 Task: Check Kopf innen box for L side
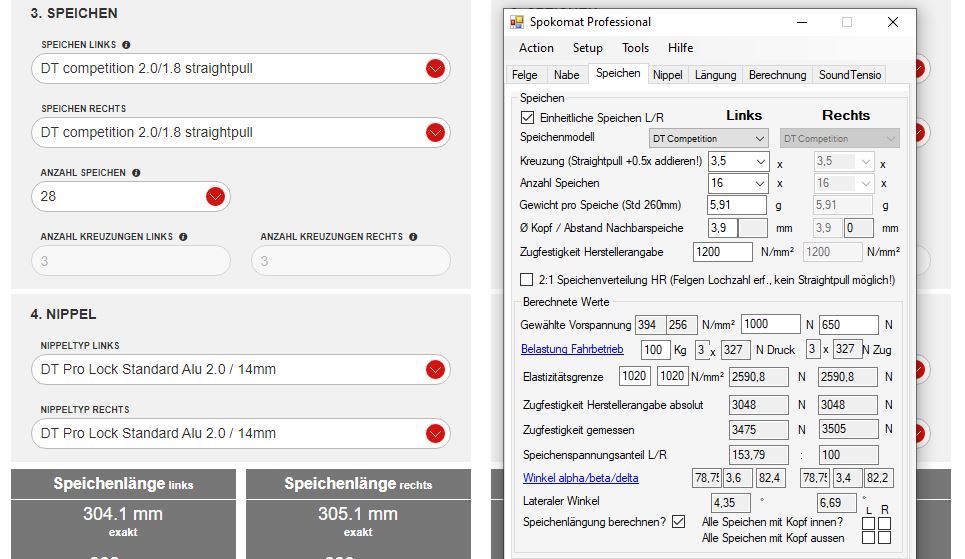coord(868,523)
